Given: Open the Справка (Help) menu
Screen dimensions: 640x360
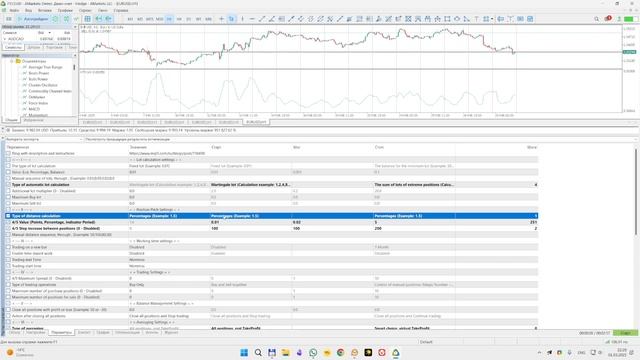Looking at the screenshot, I should (x=121, y=10).
